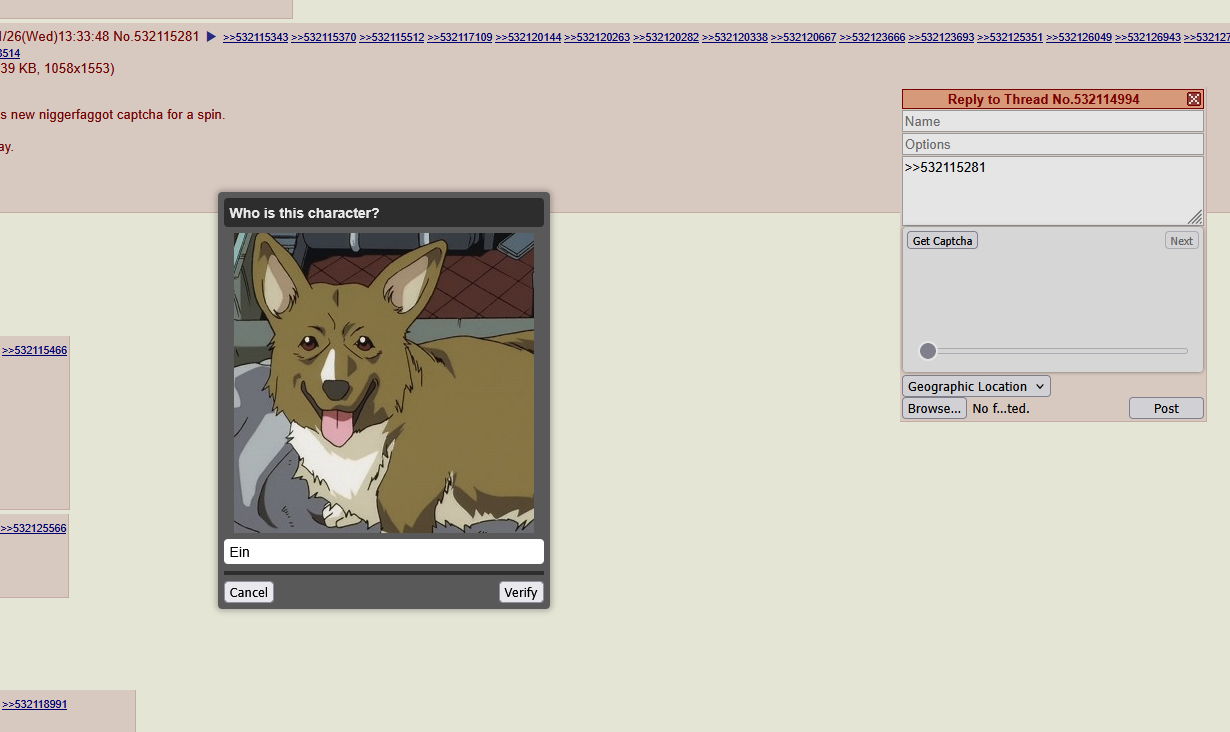The height and width of the screenshot is (732, 1230).
Task: Open backlink >>532115343
Action: [x=256, y=38]
